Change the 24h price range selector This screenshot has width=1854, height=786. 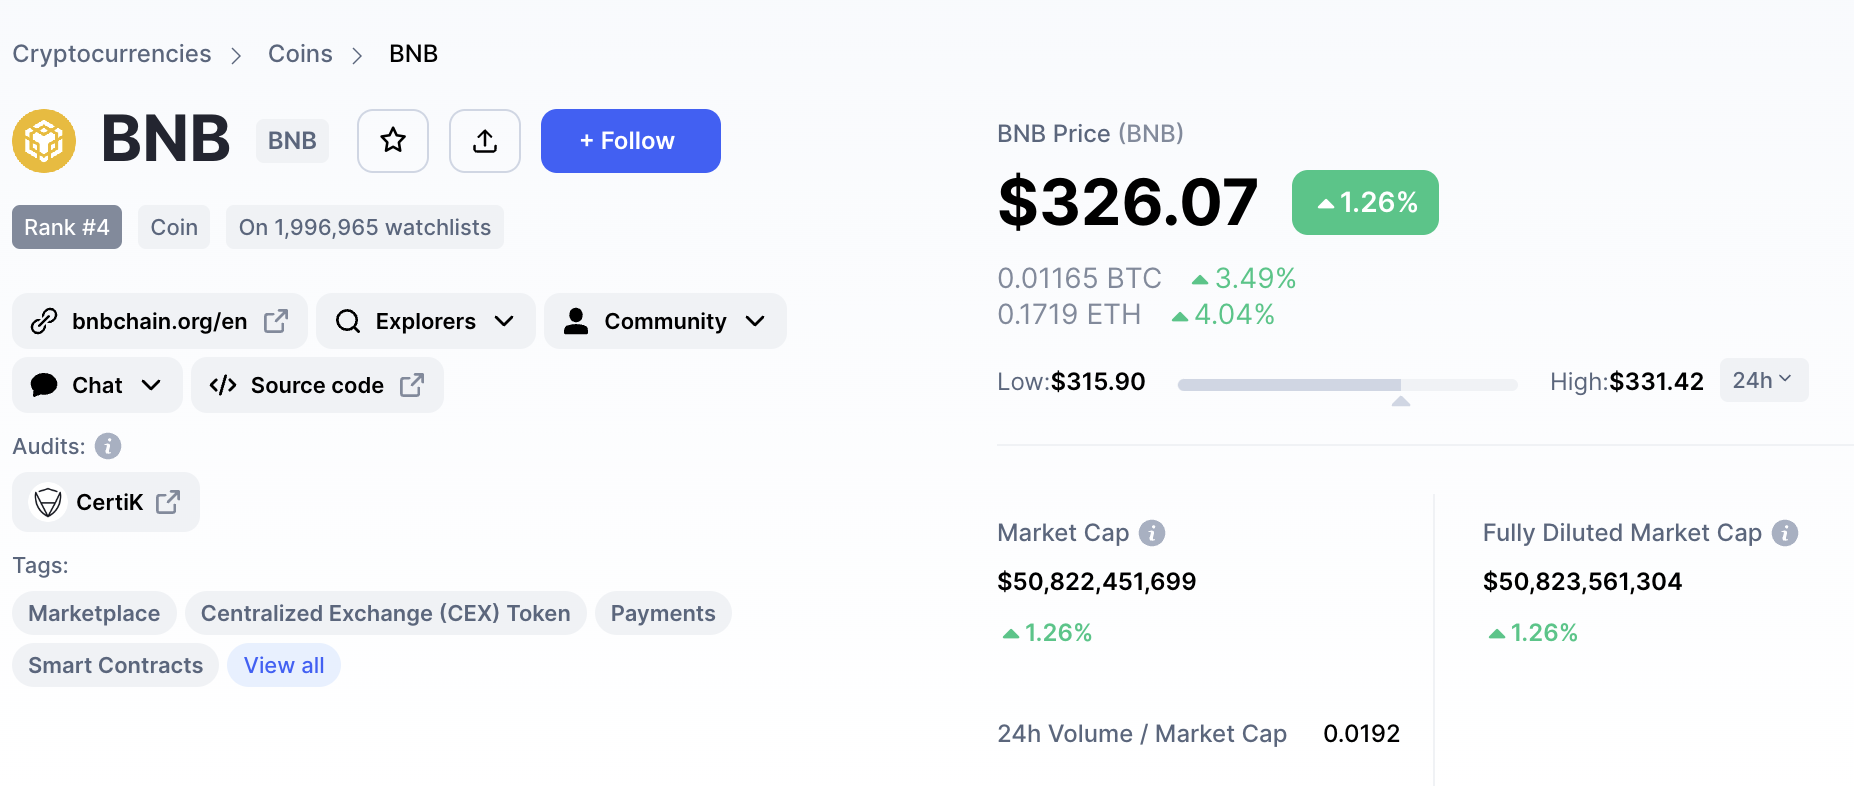tap(1763, 380)
